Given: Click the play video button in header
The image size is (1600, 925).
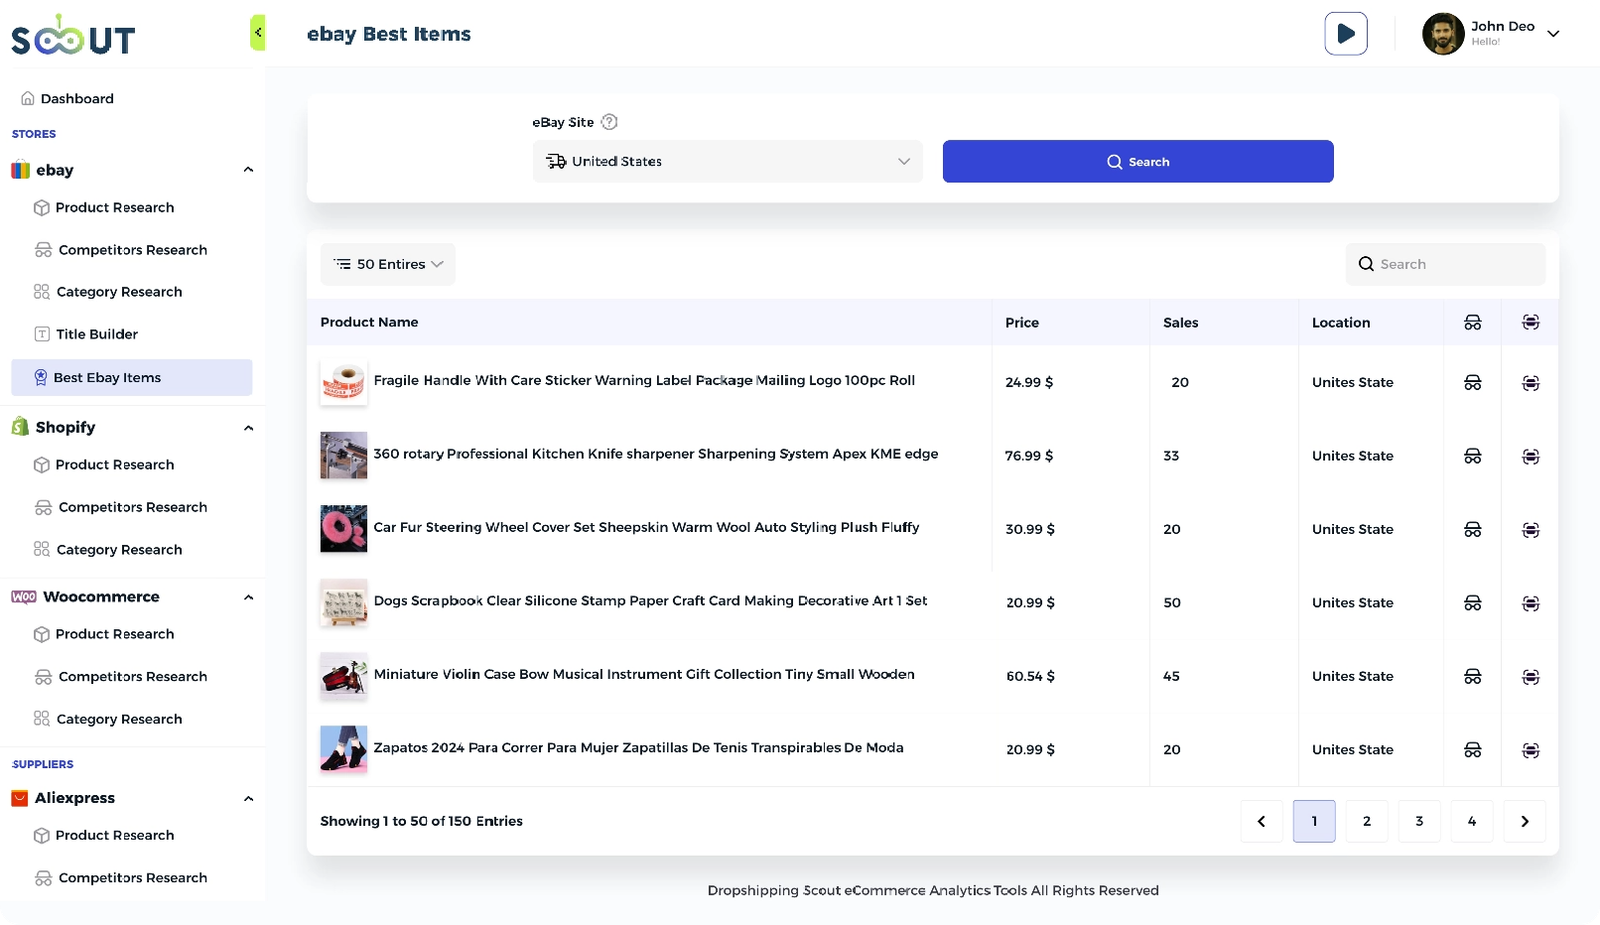Looking at the screenshot, I should pyautogui.click(x=1346, y=33).
